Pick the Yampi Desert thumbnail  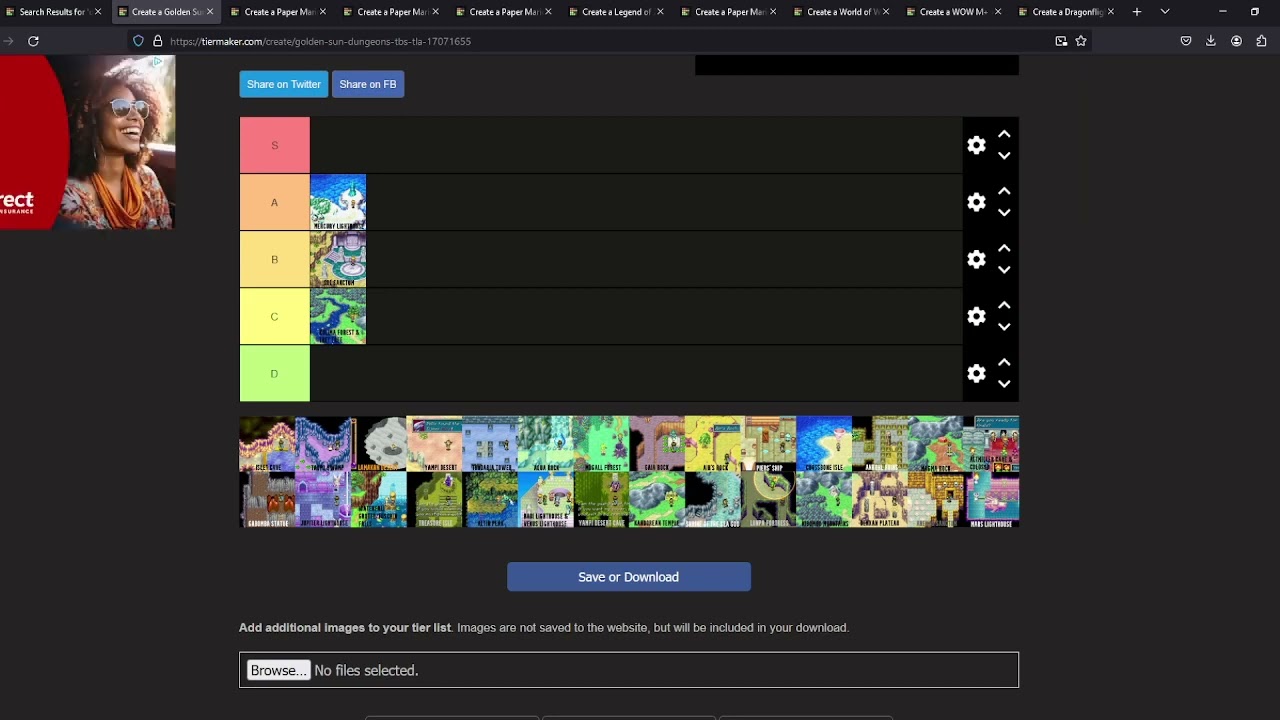[435, 444]
